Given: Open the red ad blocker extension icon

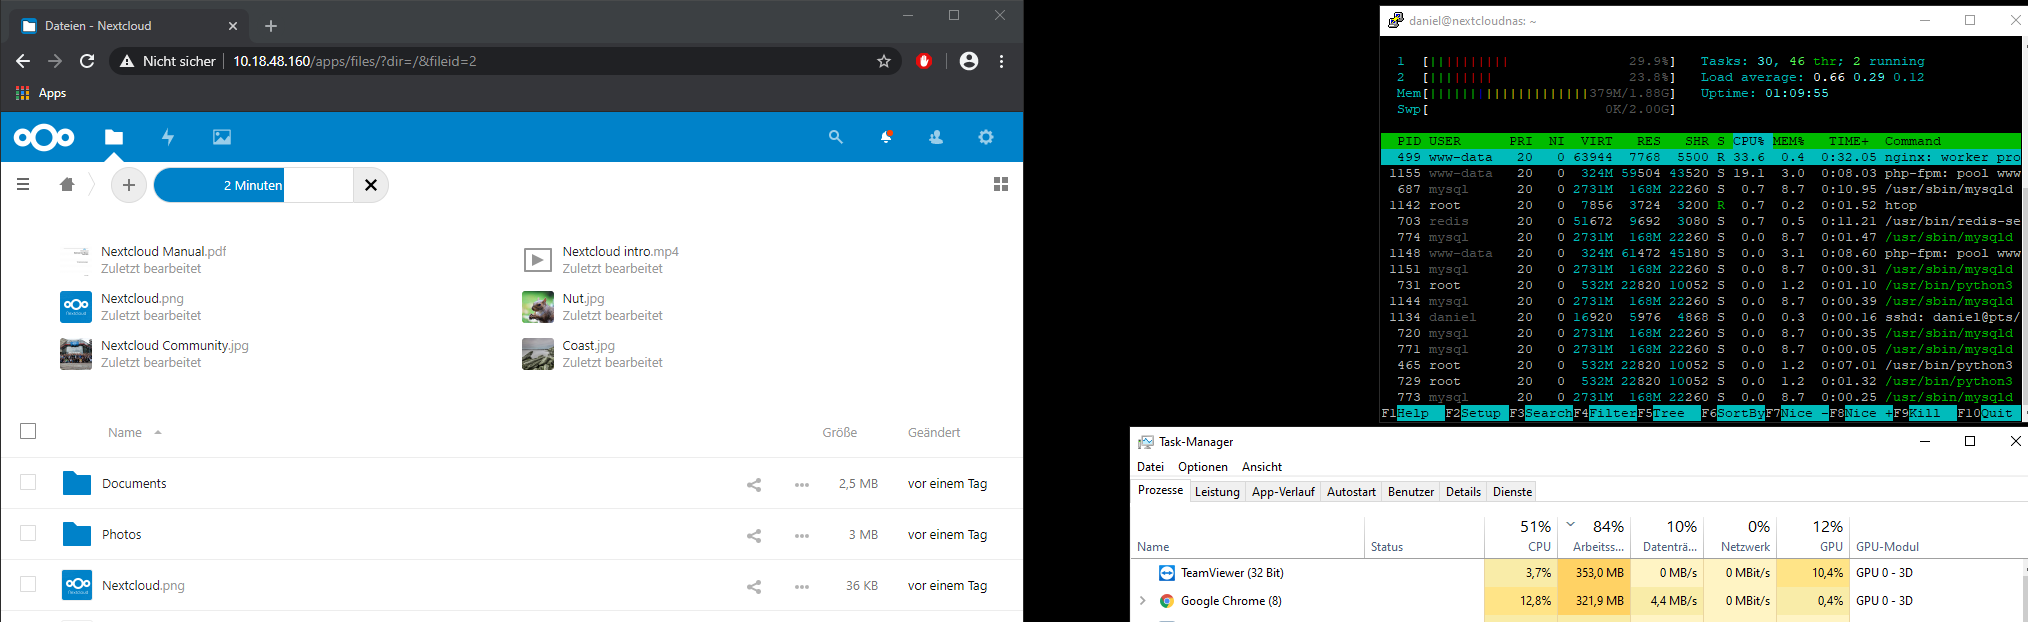Looking at the screenshot, I should click(924, 61).
